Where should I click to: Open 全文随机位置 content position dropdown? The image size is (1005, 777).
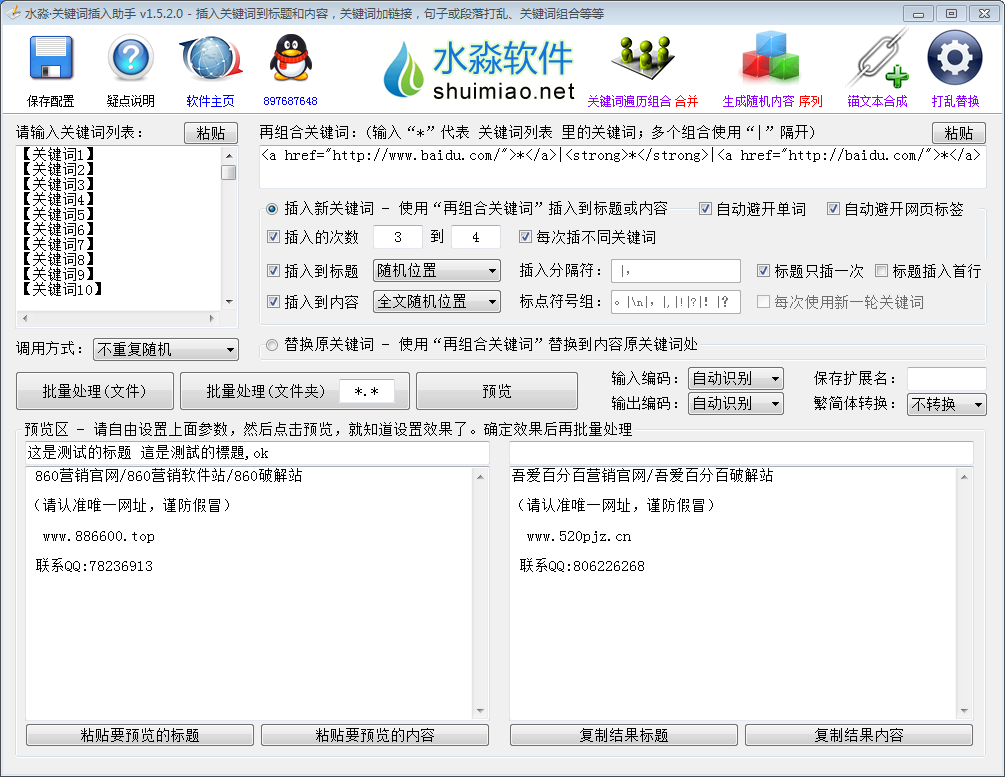436,301
